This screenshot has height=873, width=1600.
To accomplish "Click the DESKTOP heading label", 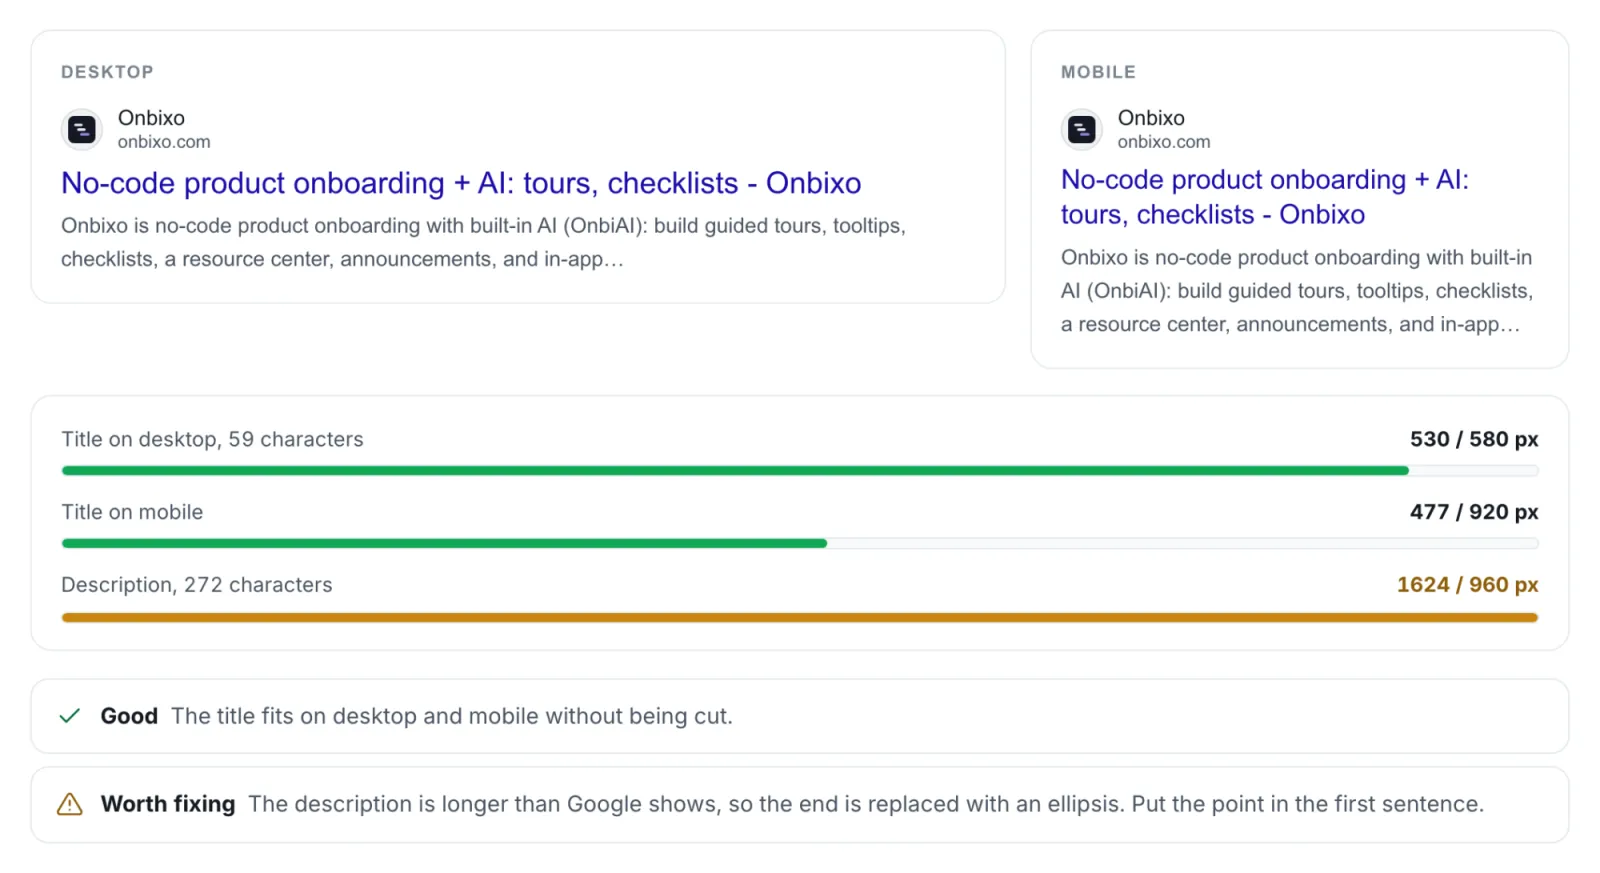I will pyautogui.click(x=107, y=72).
